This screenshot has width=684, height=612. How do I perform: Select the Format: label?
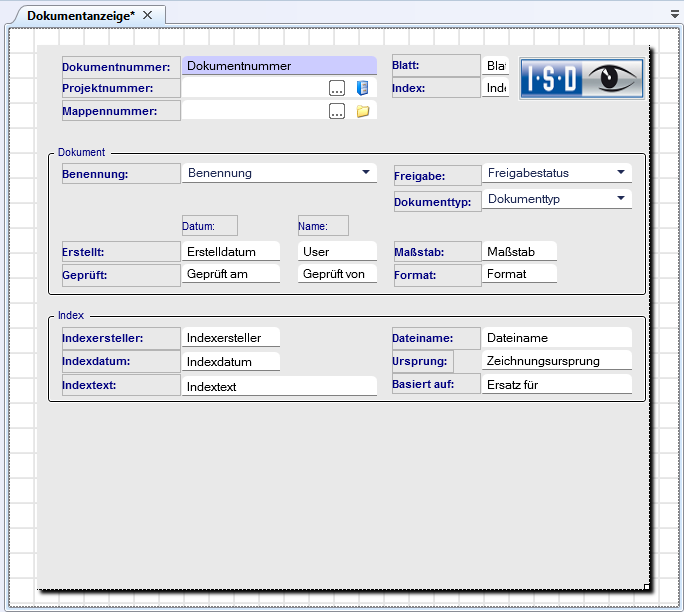click(x=437, y=275)
